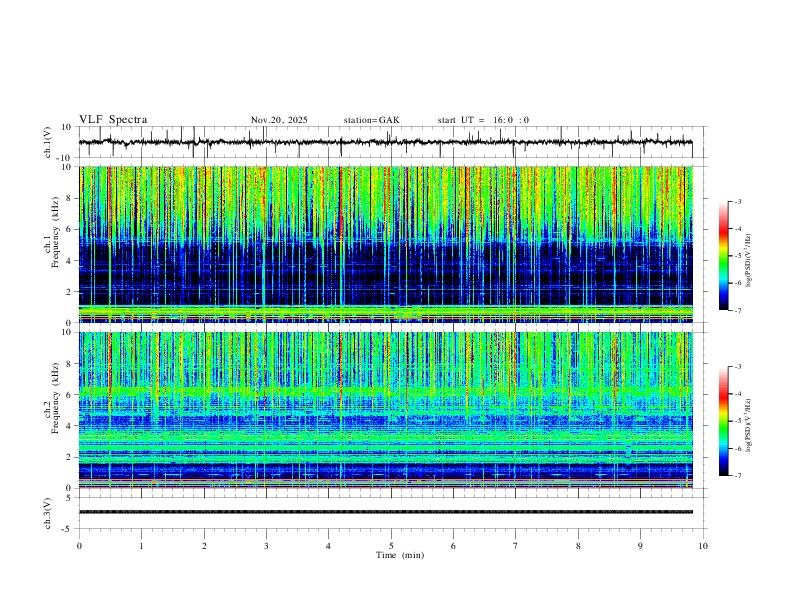Viewport: 792px width, 612px height.
Task: Click the ch.1 PSD color scale bar
Action: (723, 256)
